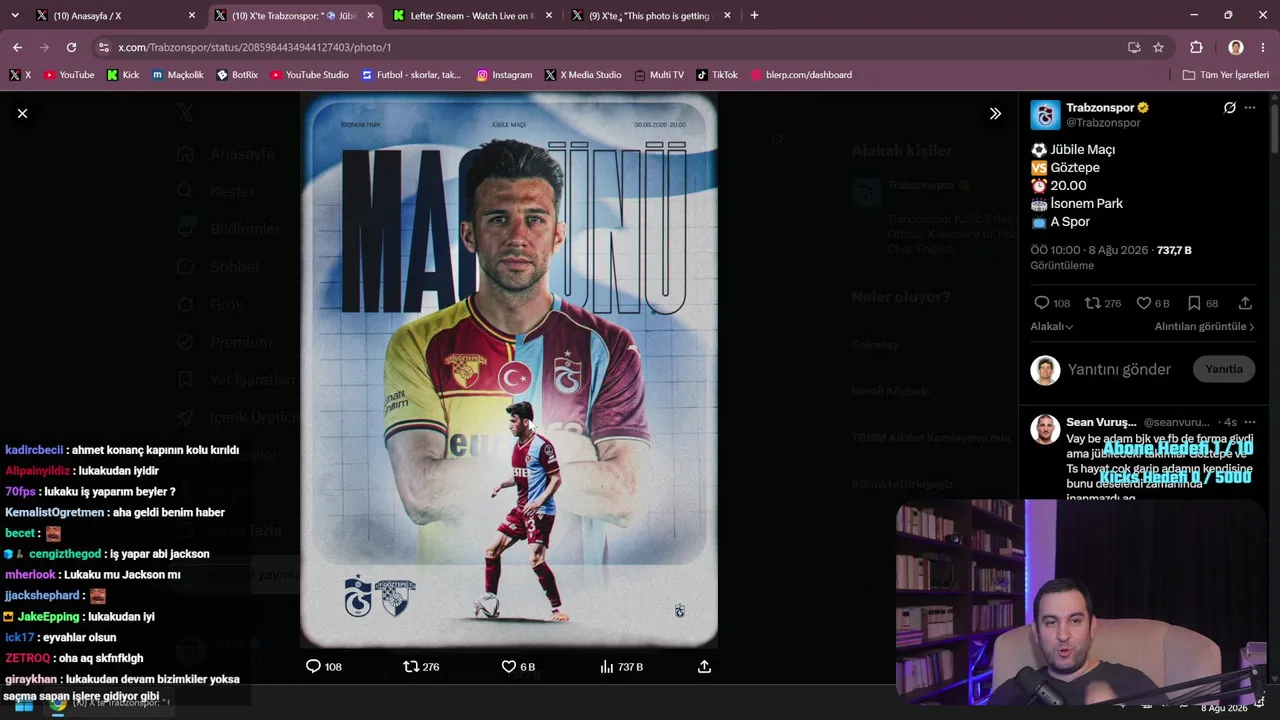Open the blerp.com/dashboard bookmark

(x=801, y=75)
